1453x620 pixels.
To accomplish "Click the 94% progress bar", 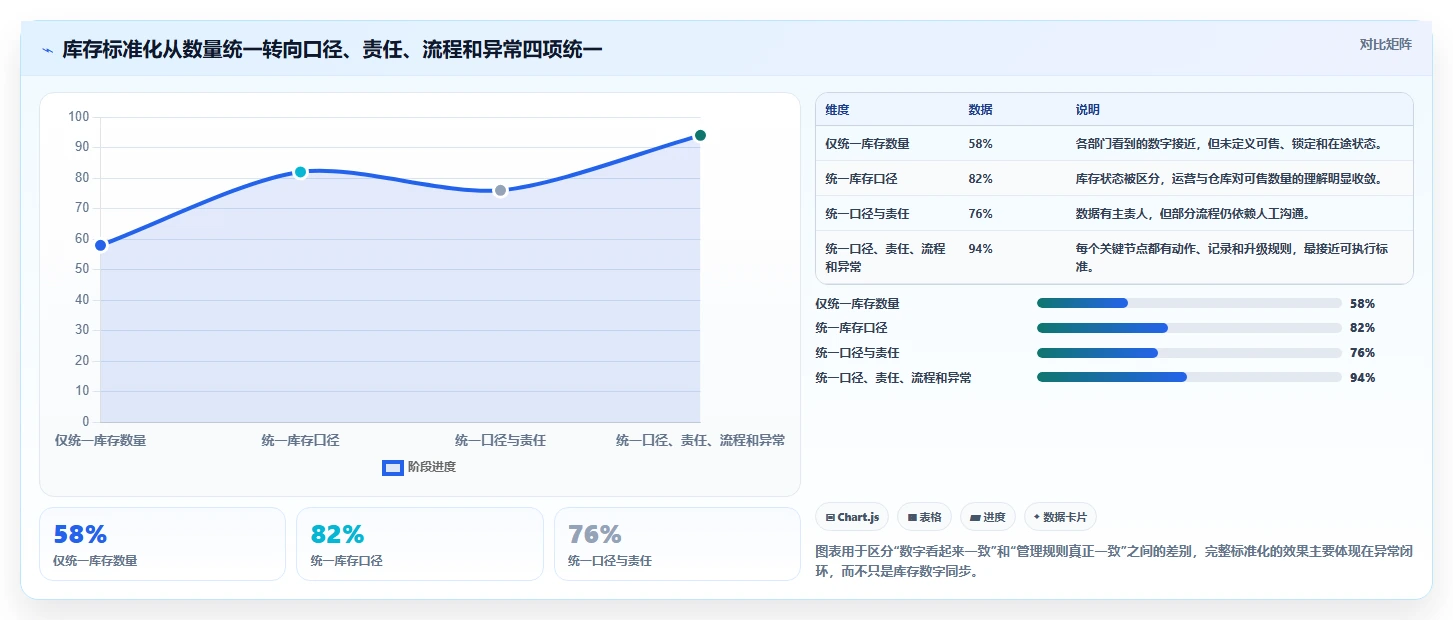I will pyautogui.click(x=1189, y=377).
